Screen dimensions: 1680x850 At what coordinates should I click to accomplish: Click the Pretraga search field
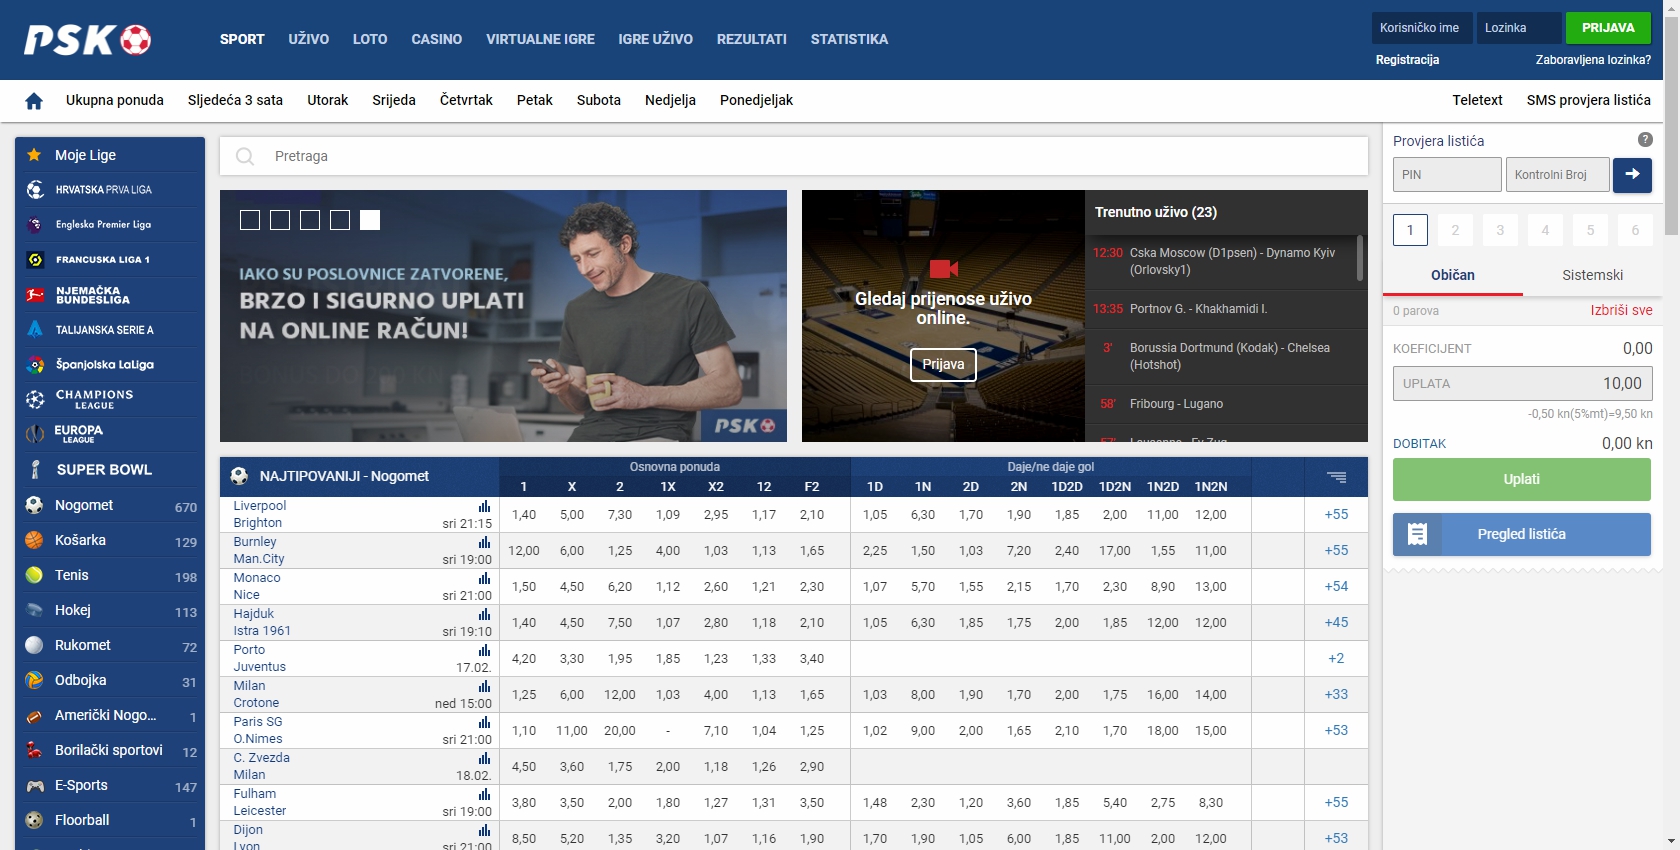pyautogui.click(x=794, y=156)
